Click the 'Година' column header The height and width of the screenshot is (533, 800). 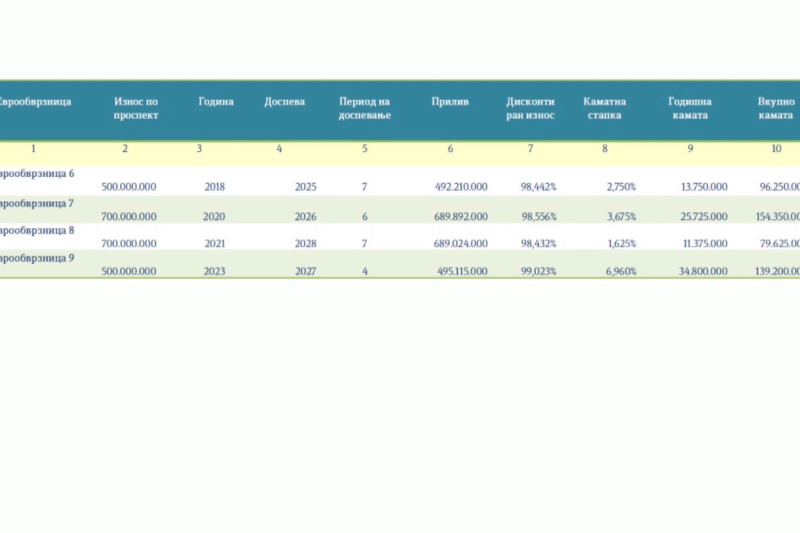pos(216,101)
